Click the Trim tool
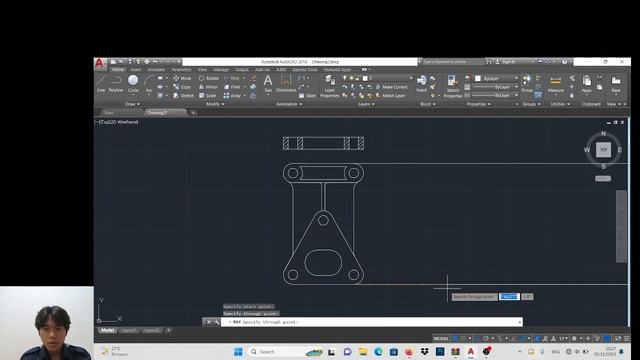 232,78
